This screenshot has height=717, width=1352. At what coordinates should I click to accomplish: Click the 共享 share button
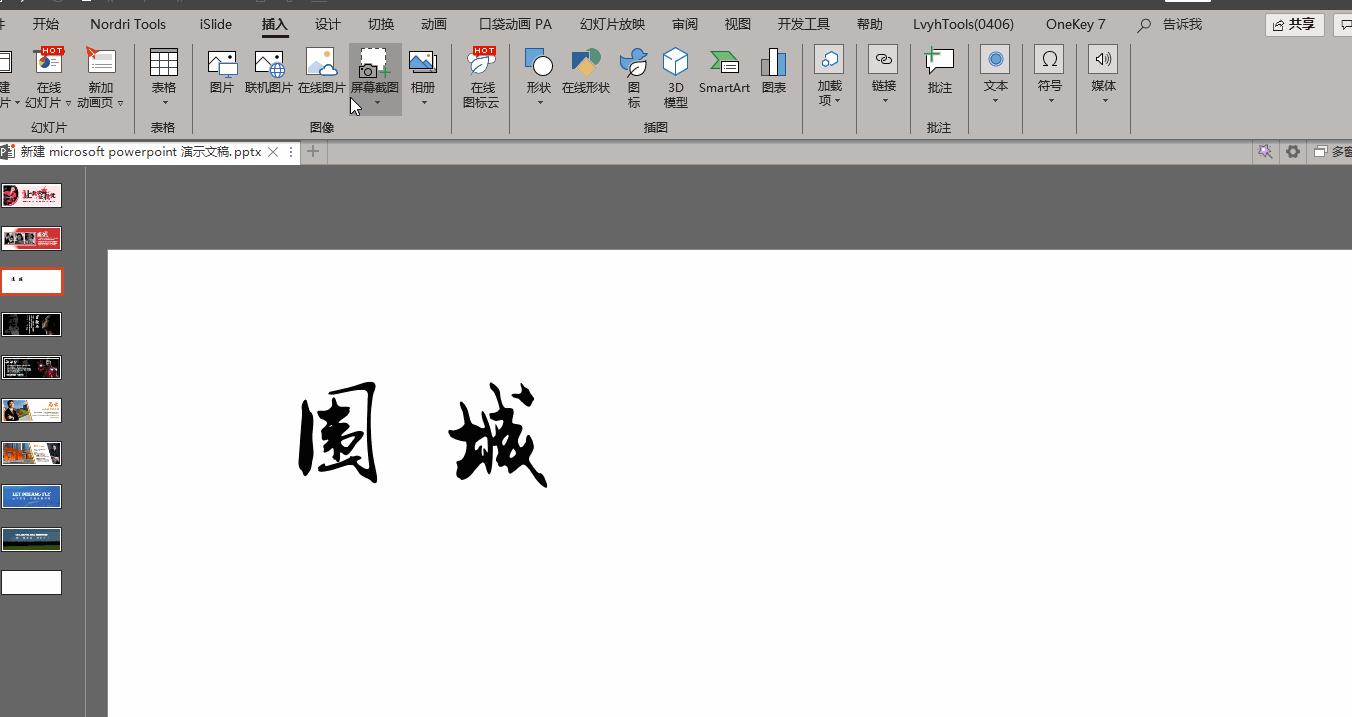[1294, 24]
